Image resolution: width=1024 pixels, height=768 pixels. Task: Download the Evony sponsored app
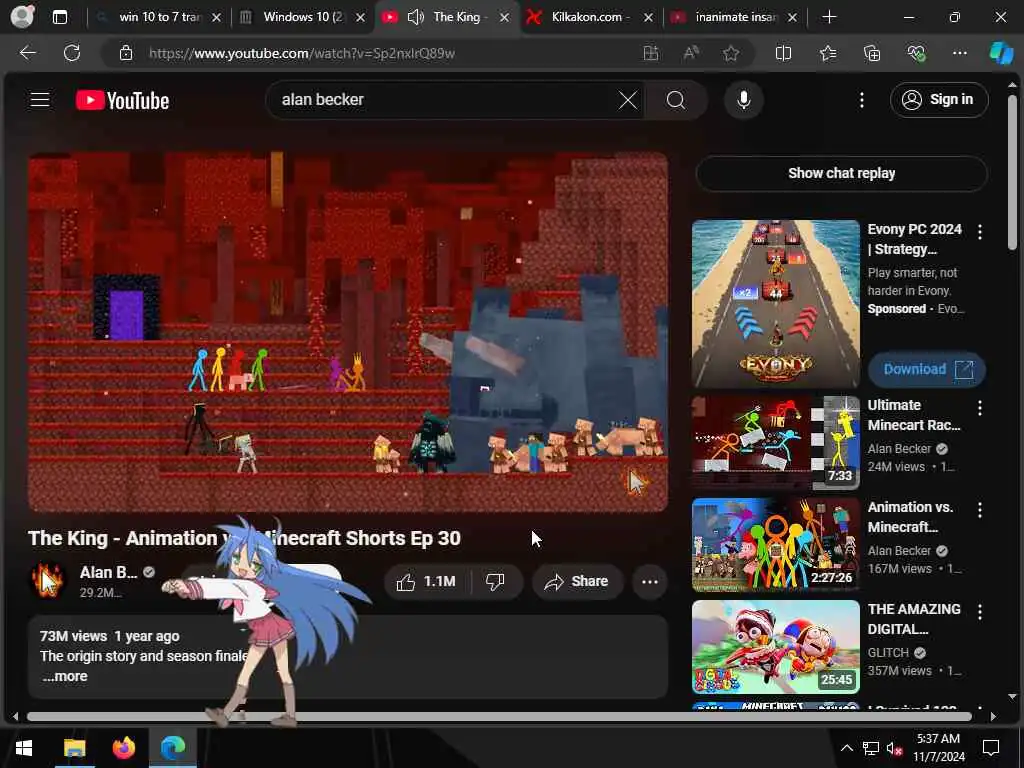(926, 370)
